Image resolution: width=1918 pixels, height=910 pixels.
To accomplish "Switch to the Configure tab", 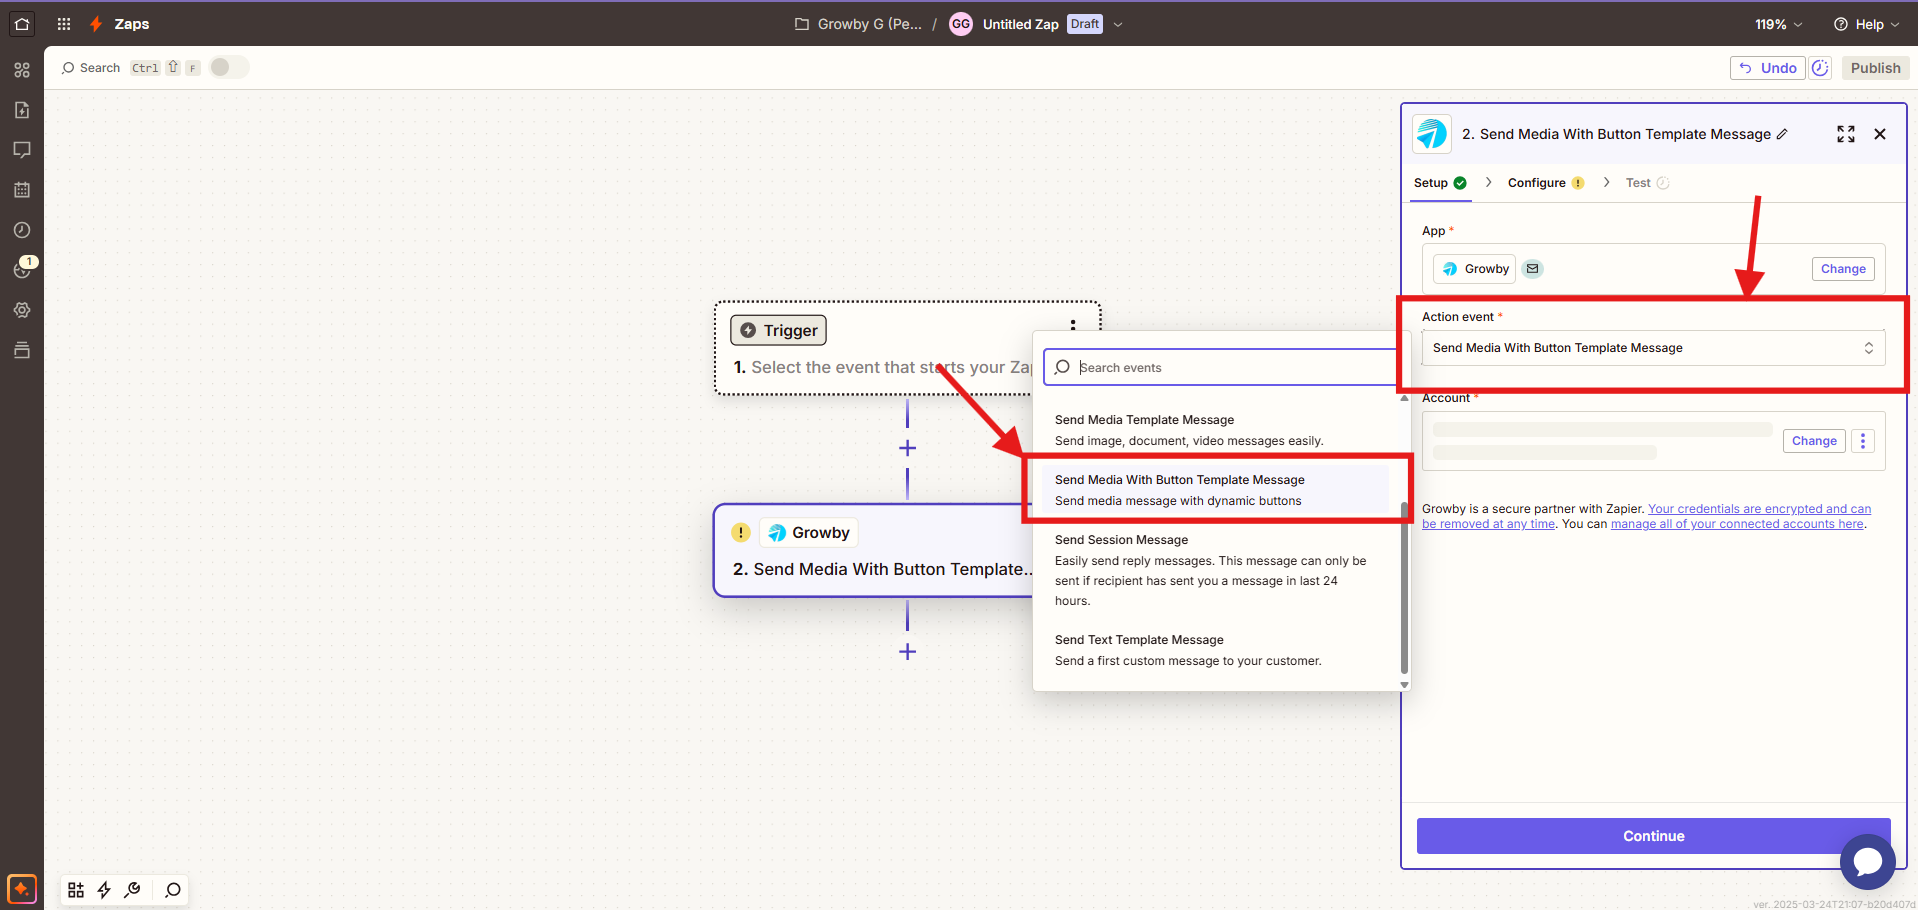I will 1546,183.
